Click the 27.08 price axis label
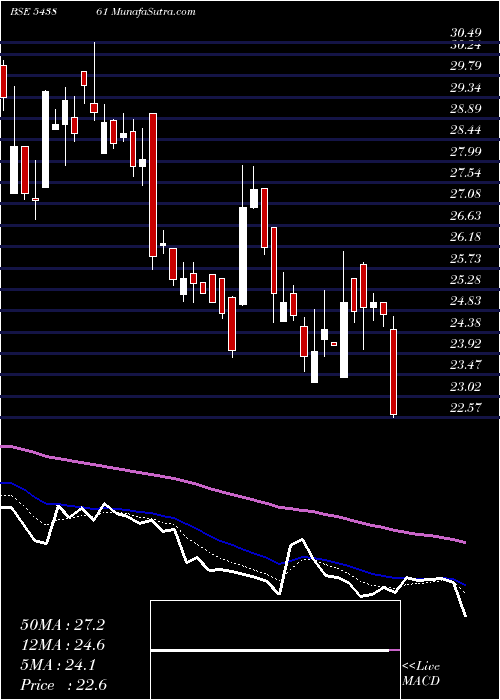 pyautogui.click(x=466, y=194)
